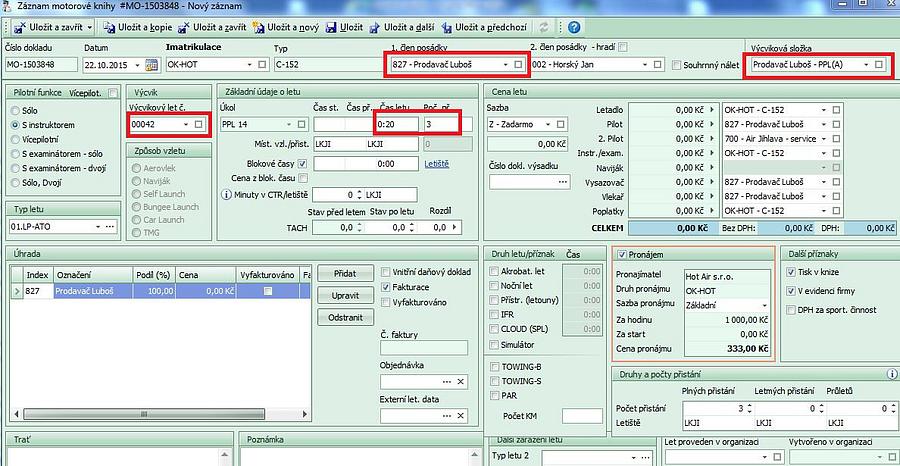Toggle the Pronájem checkbox
Image resolution: width=900 pixels, height=466 pixels.
click(623, 255)
